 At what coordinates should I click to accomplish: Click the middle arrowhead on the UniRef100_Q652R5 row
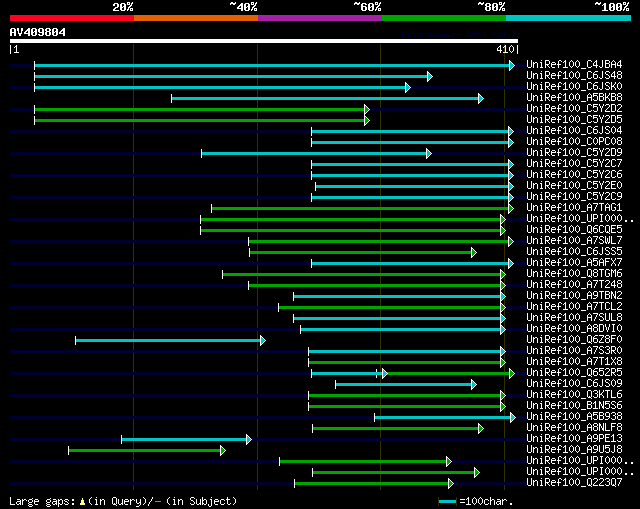coord(384,373)
